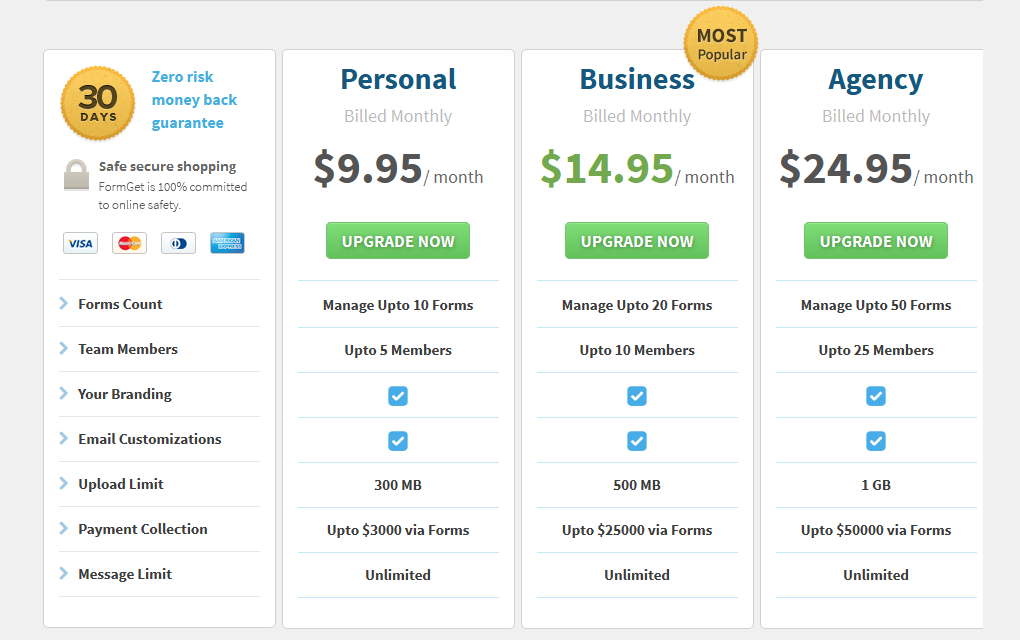Click the Diners Club card icon
1020x640 pixels.
pos(178,243)
